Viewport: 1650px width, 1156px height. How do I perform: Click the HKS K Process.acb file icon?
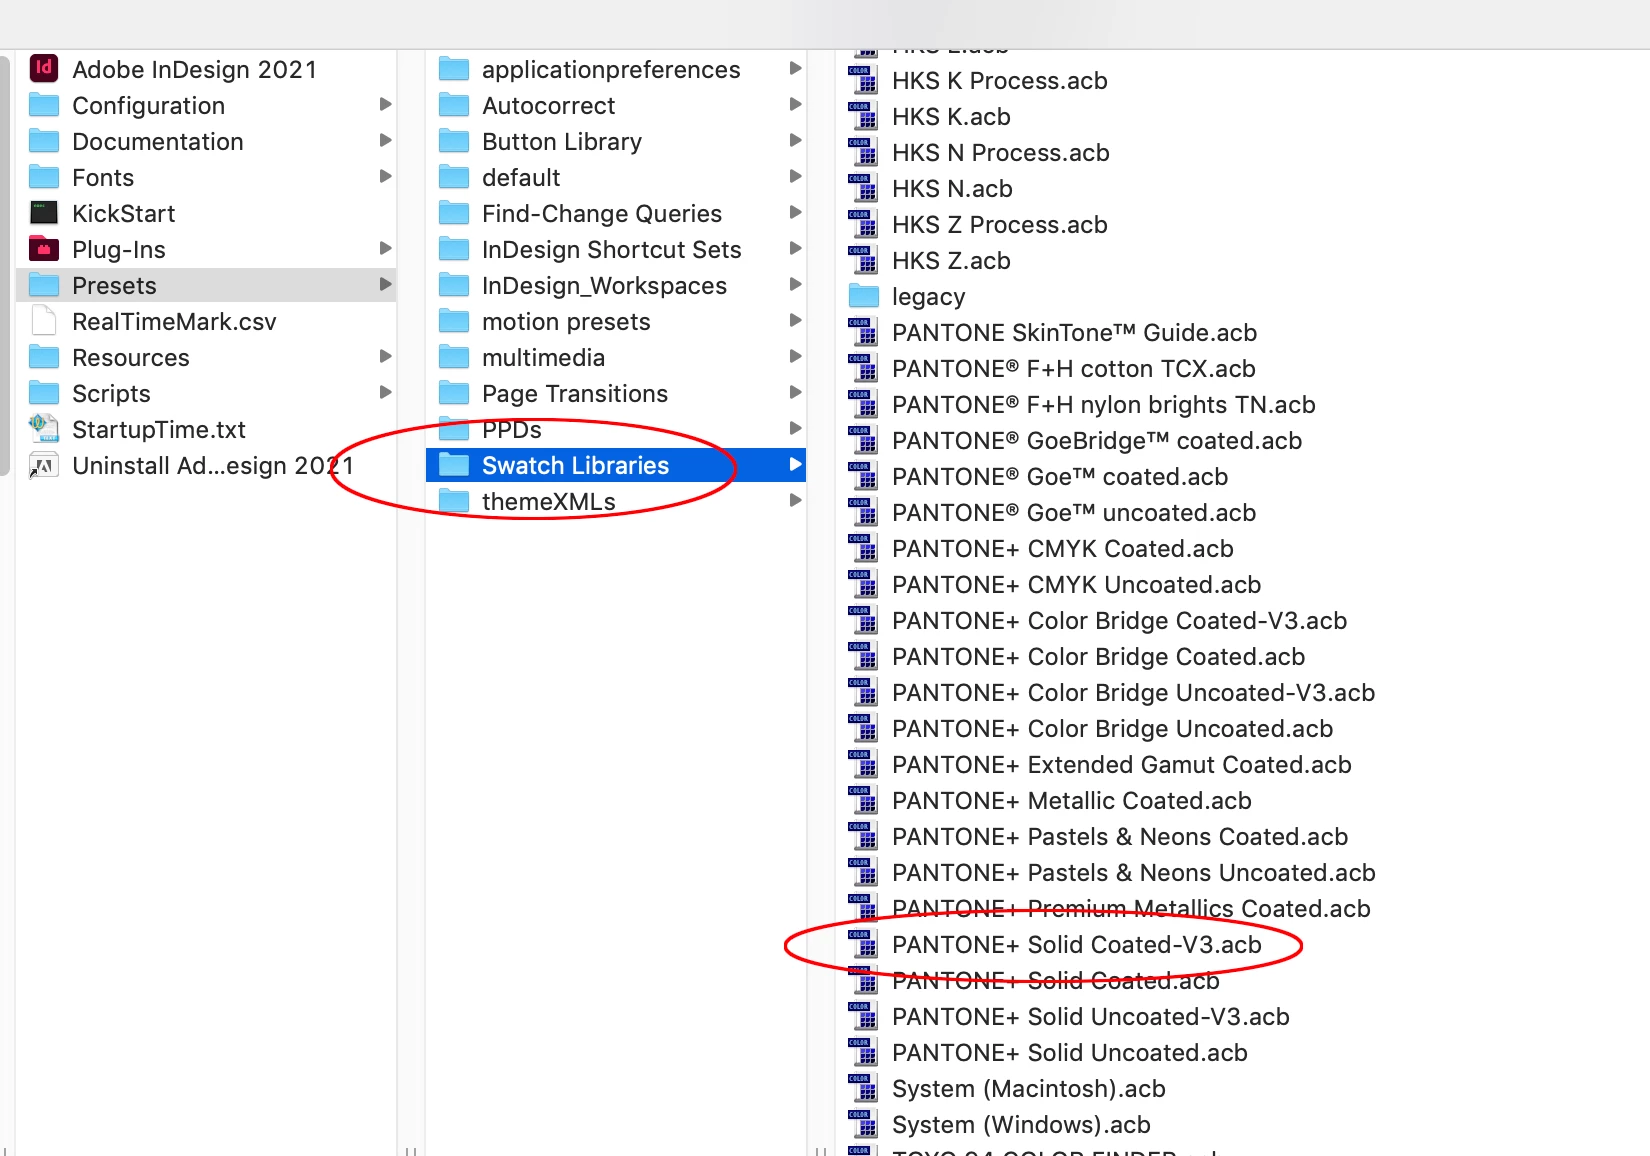[864, 81]
